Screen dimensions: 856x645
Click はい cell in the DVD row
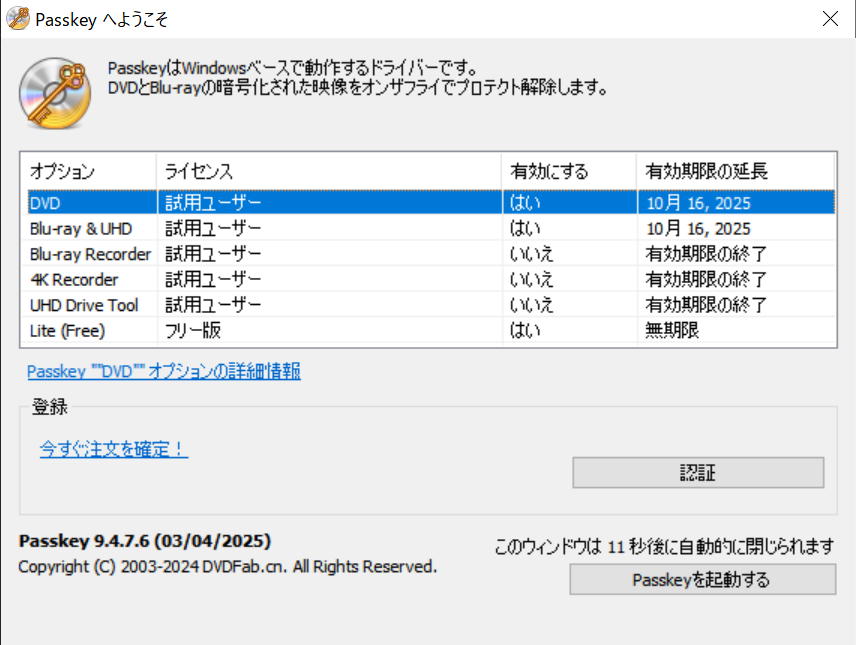(x=525, y=203)
